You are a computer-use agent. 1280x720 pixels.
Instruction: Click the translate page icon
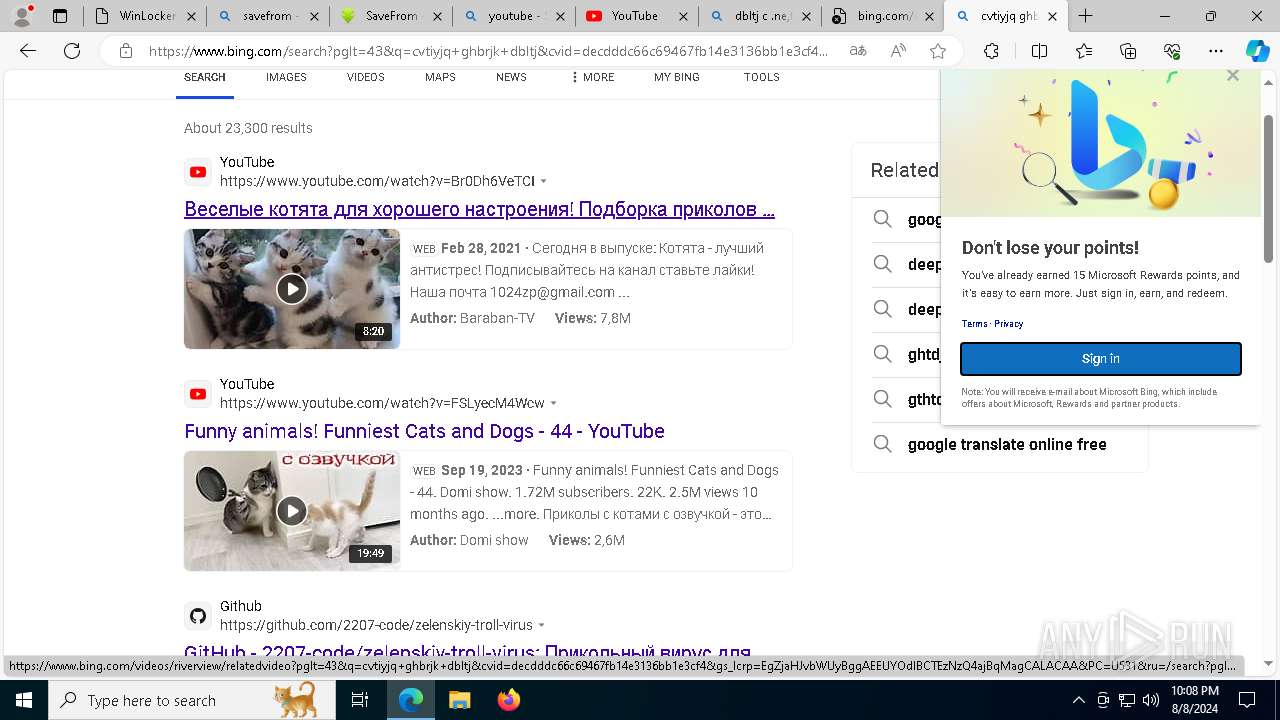tap(858, 51)
